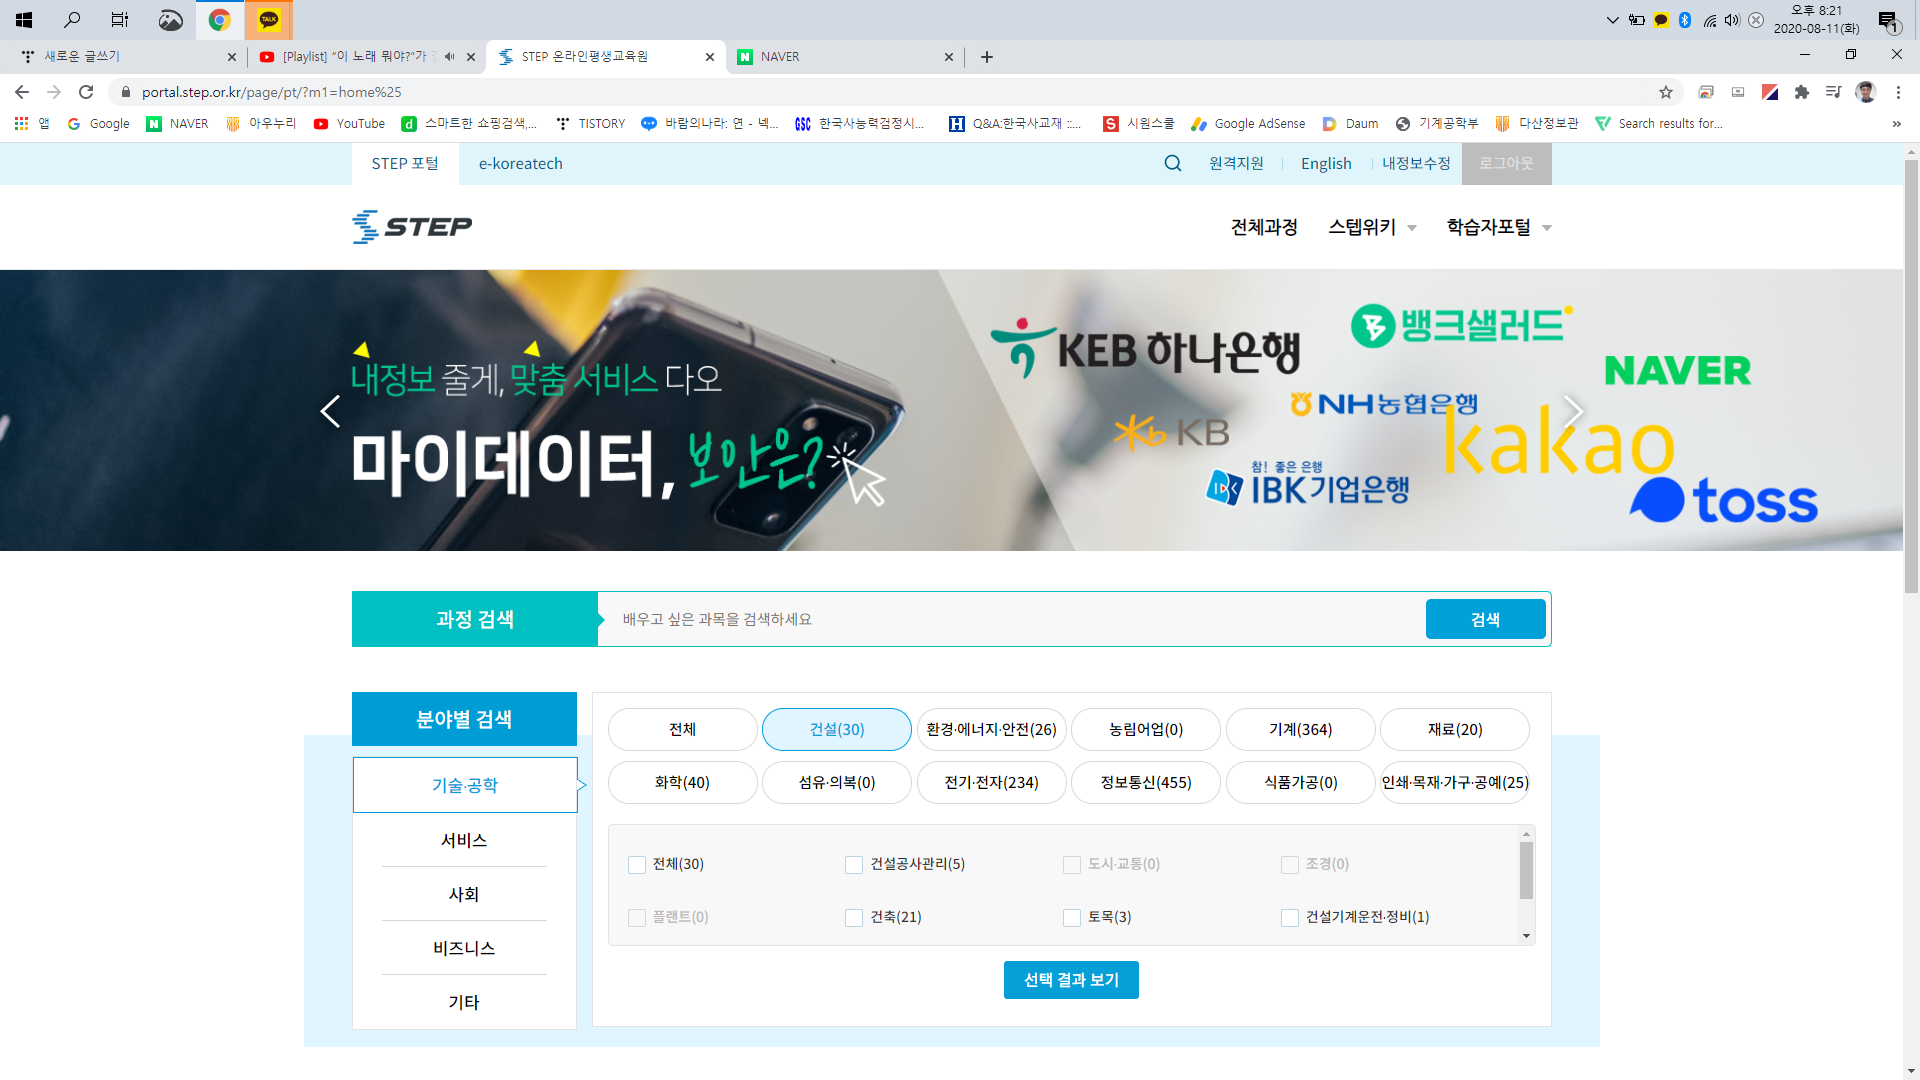Go to previous banner slide arrow
Screen dimensions: 1920x1080
[330, 411]
